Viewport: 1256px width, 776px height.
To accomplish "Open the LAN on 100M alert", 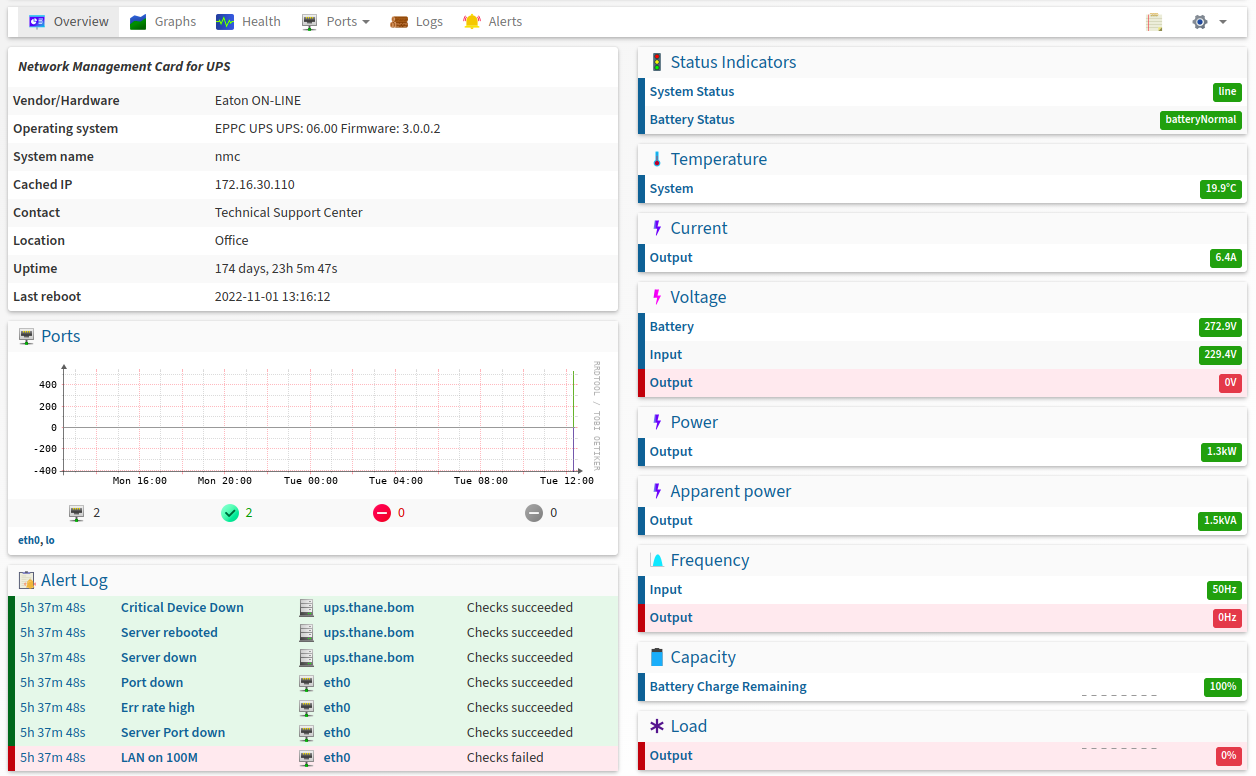I will 159,757.
